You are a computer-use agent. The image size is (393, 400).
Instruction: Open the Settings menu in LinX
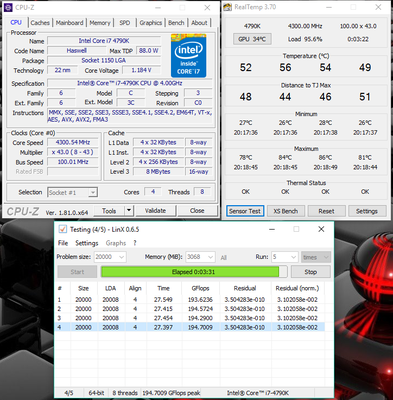87,243
